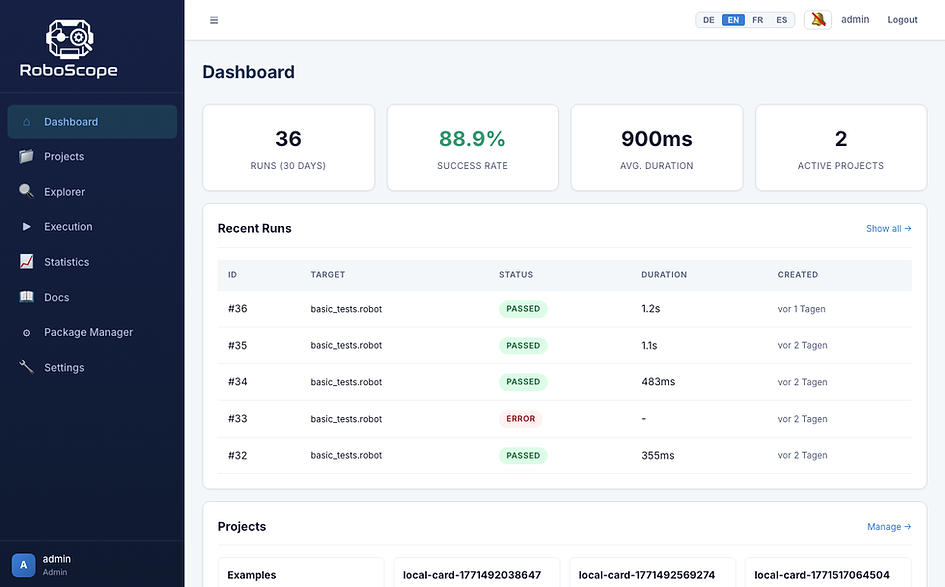Click 'Manage' link in Projects
The image size is (945, 587).
click(x=889, y=527)
